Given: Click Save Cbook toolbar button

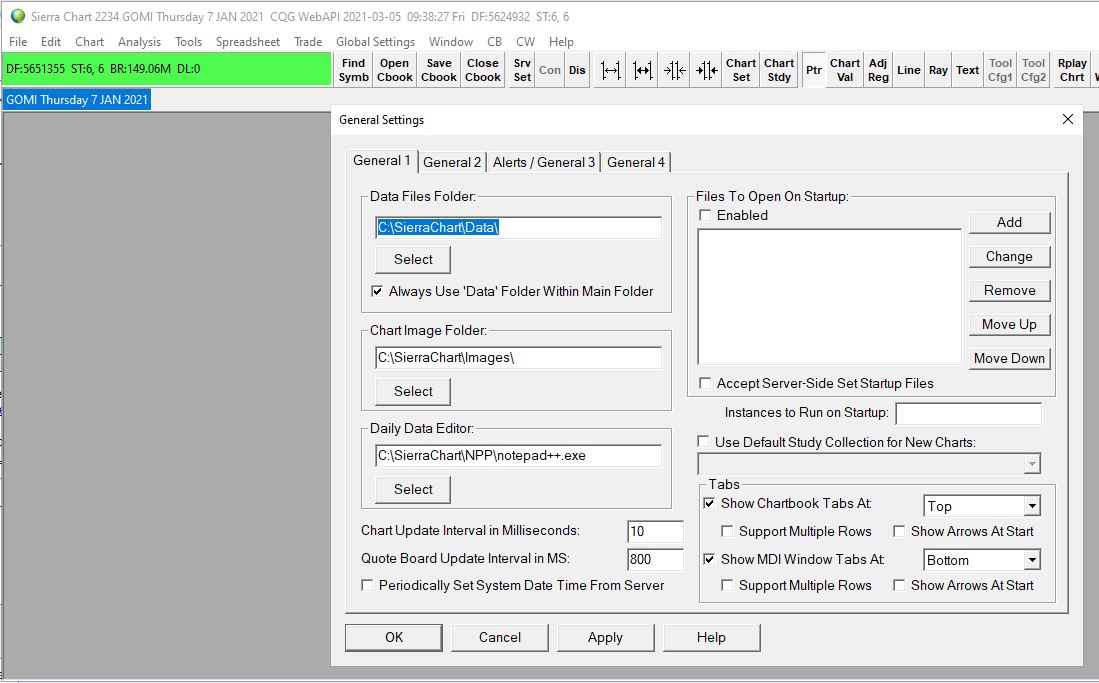Looking at the screenshot, I should 439,70.
